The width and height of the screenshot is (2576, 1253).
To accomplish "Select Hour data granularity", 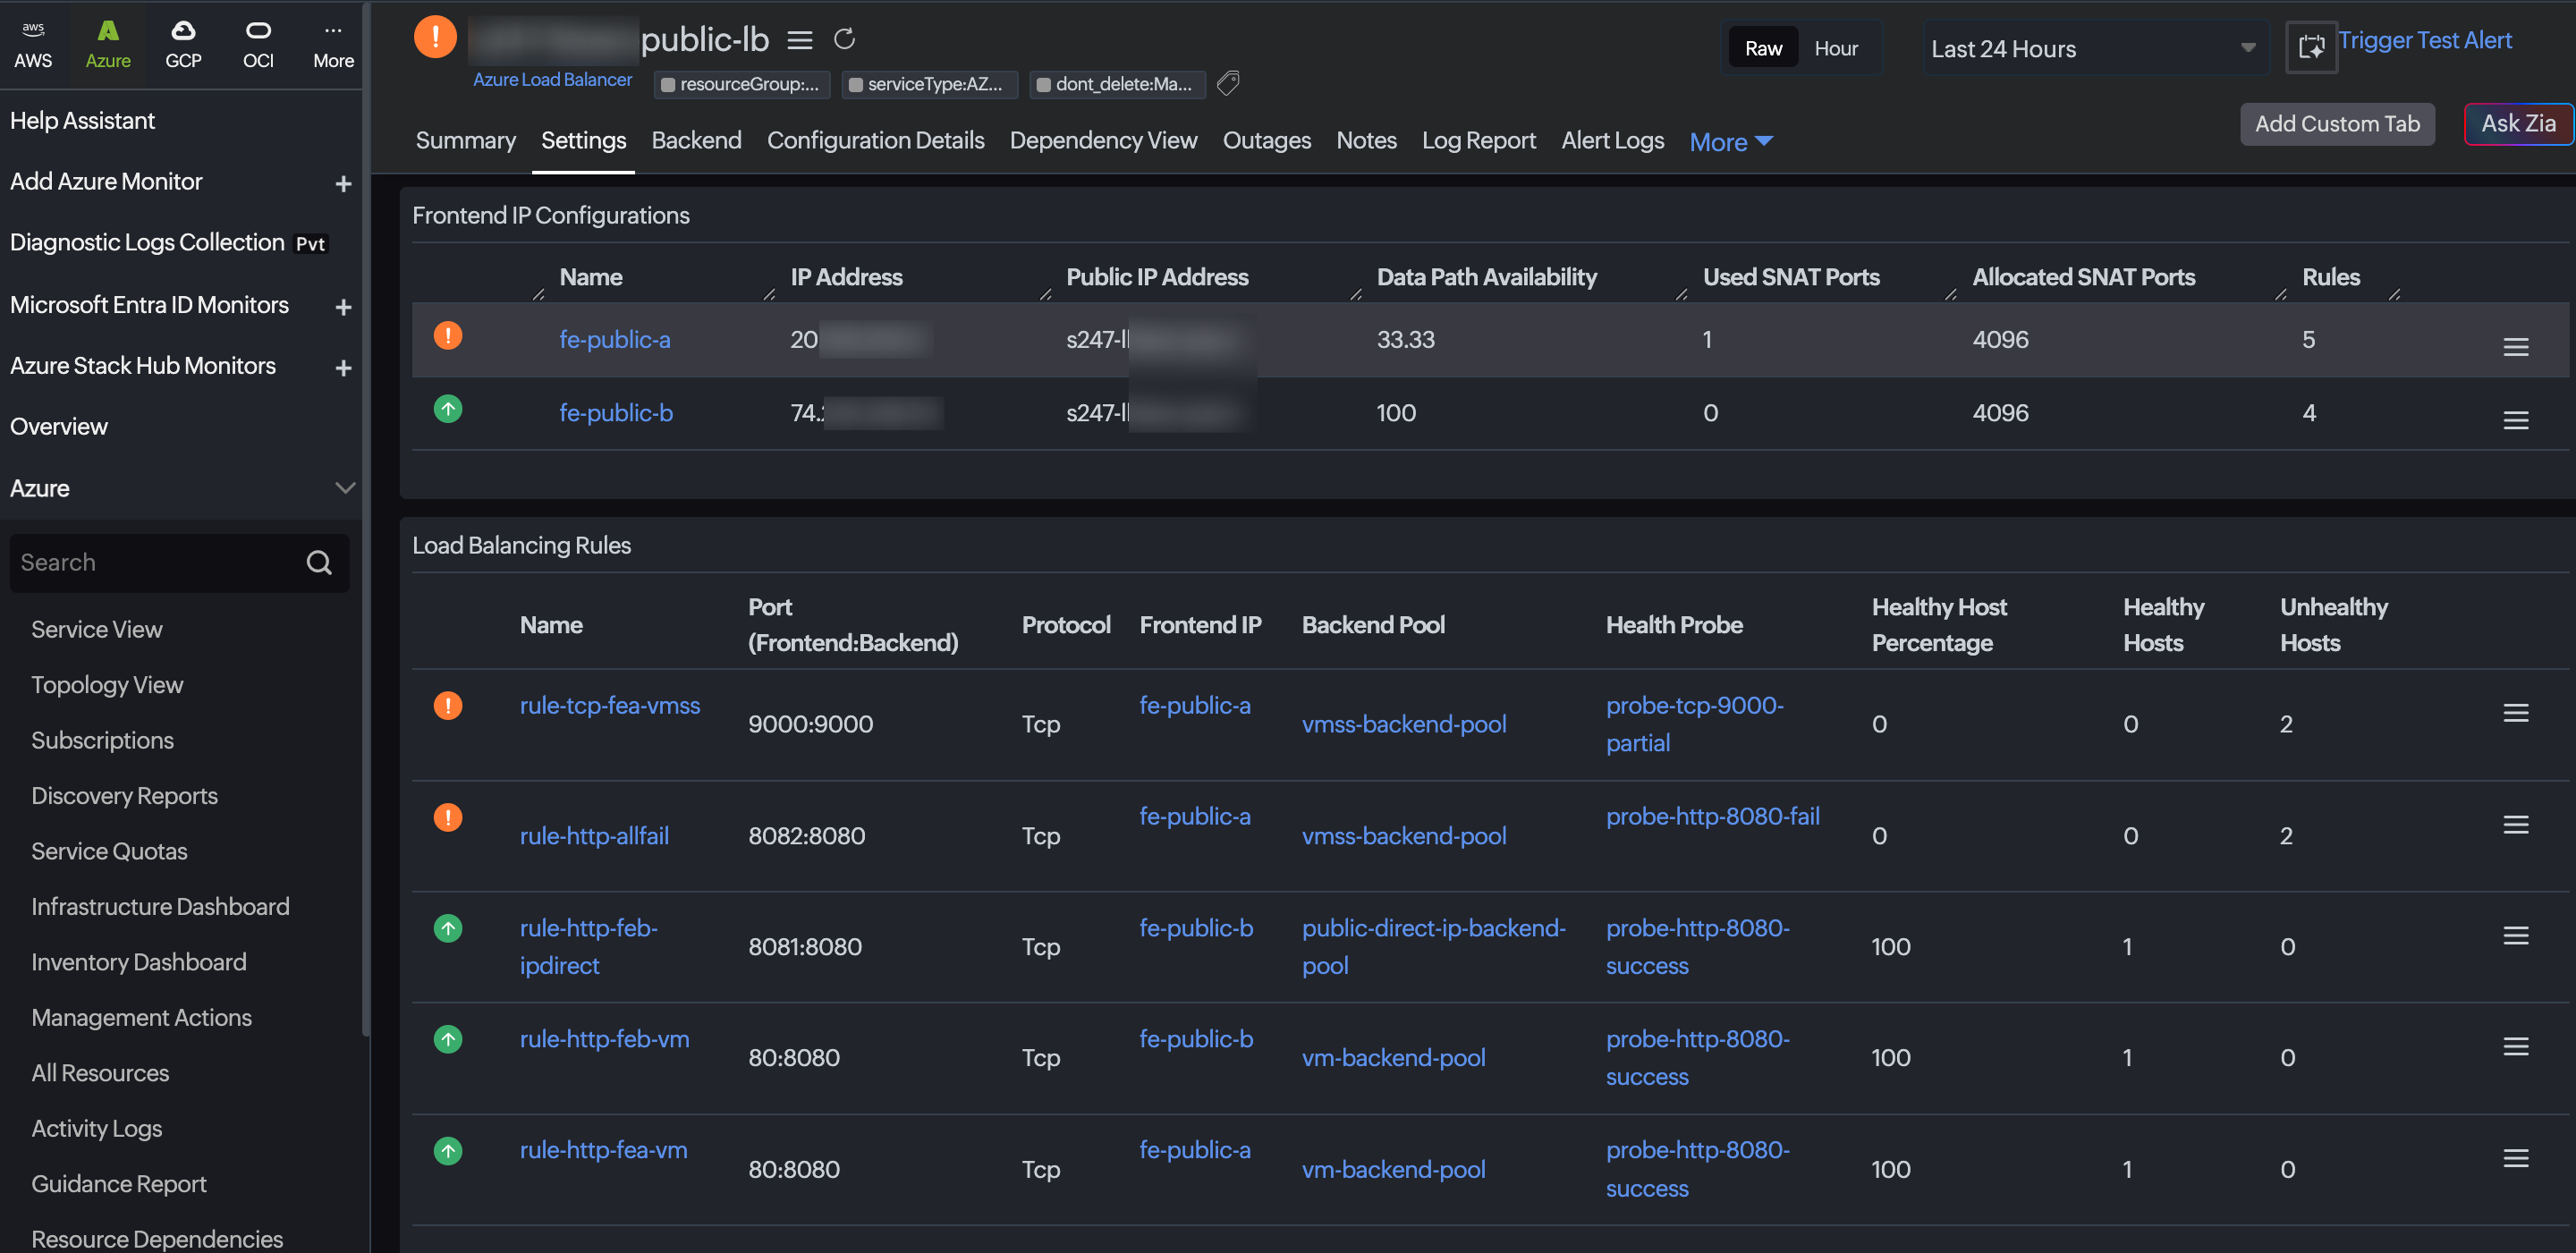I will [1836, 48].
